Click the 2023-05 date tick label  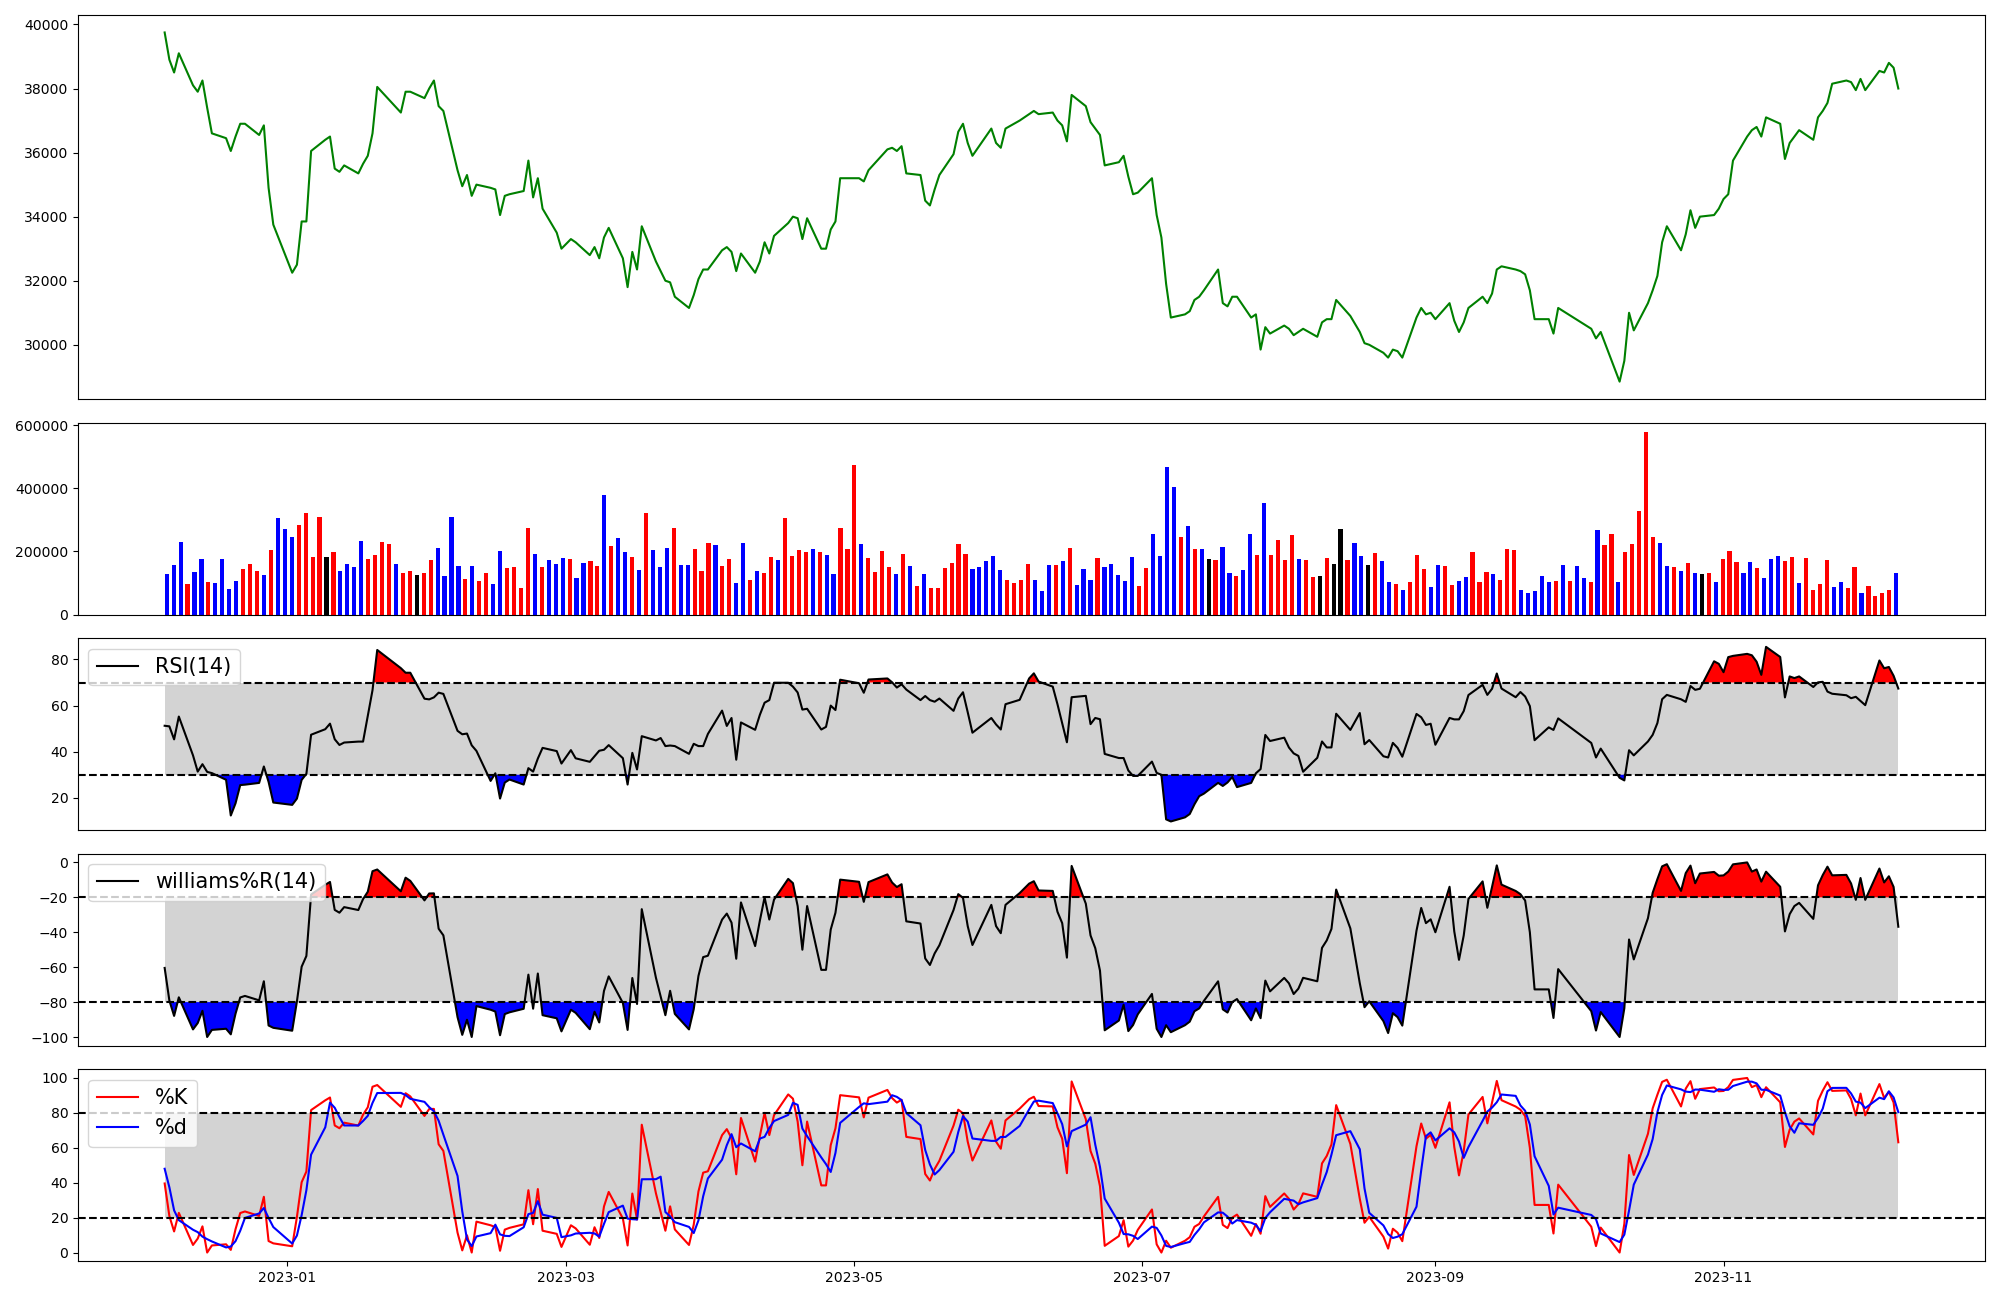[854, 1277]
